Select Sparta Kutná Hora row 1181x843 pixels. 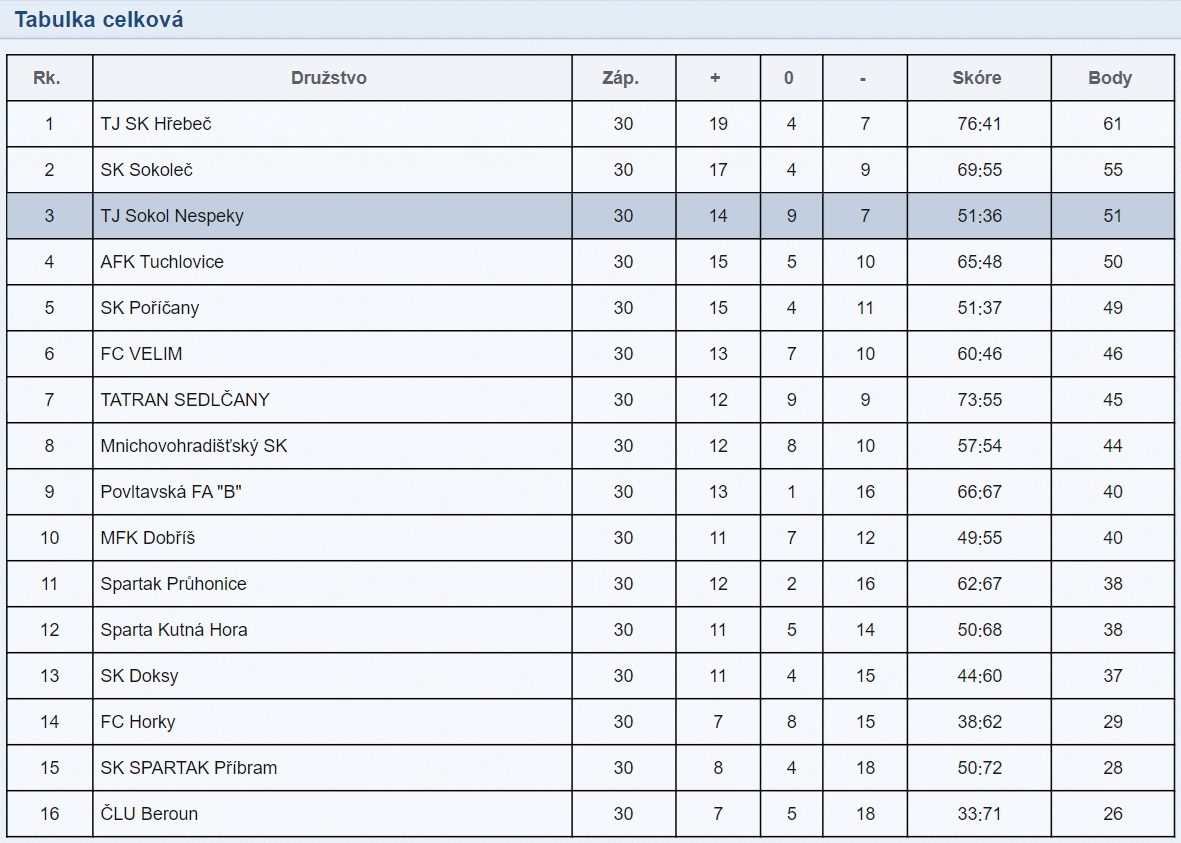pos(590,630)
